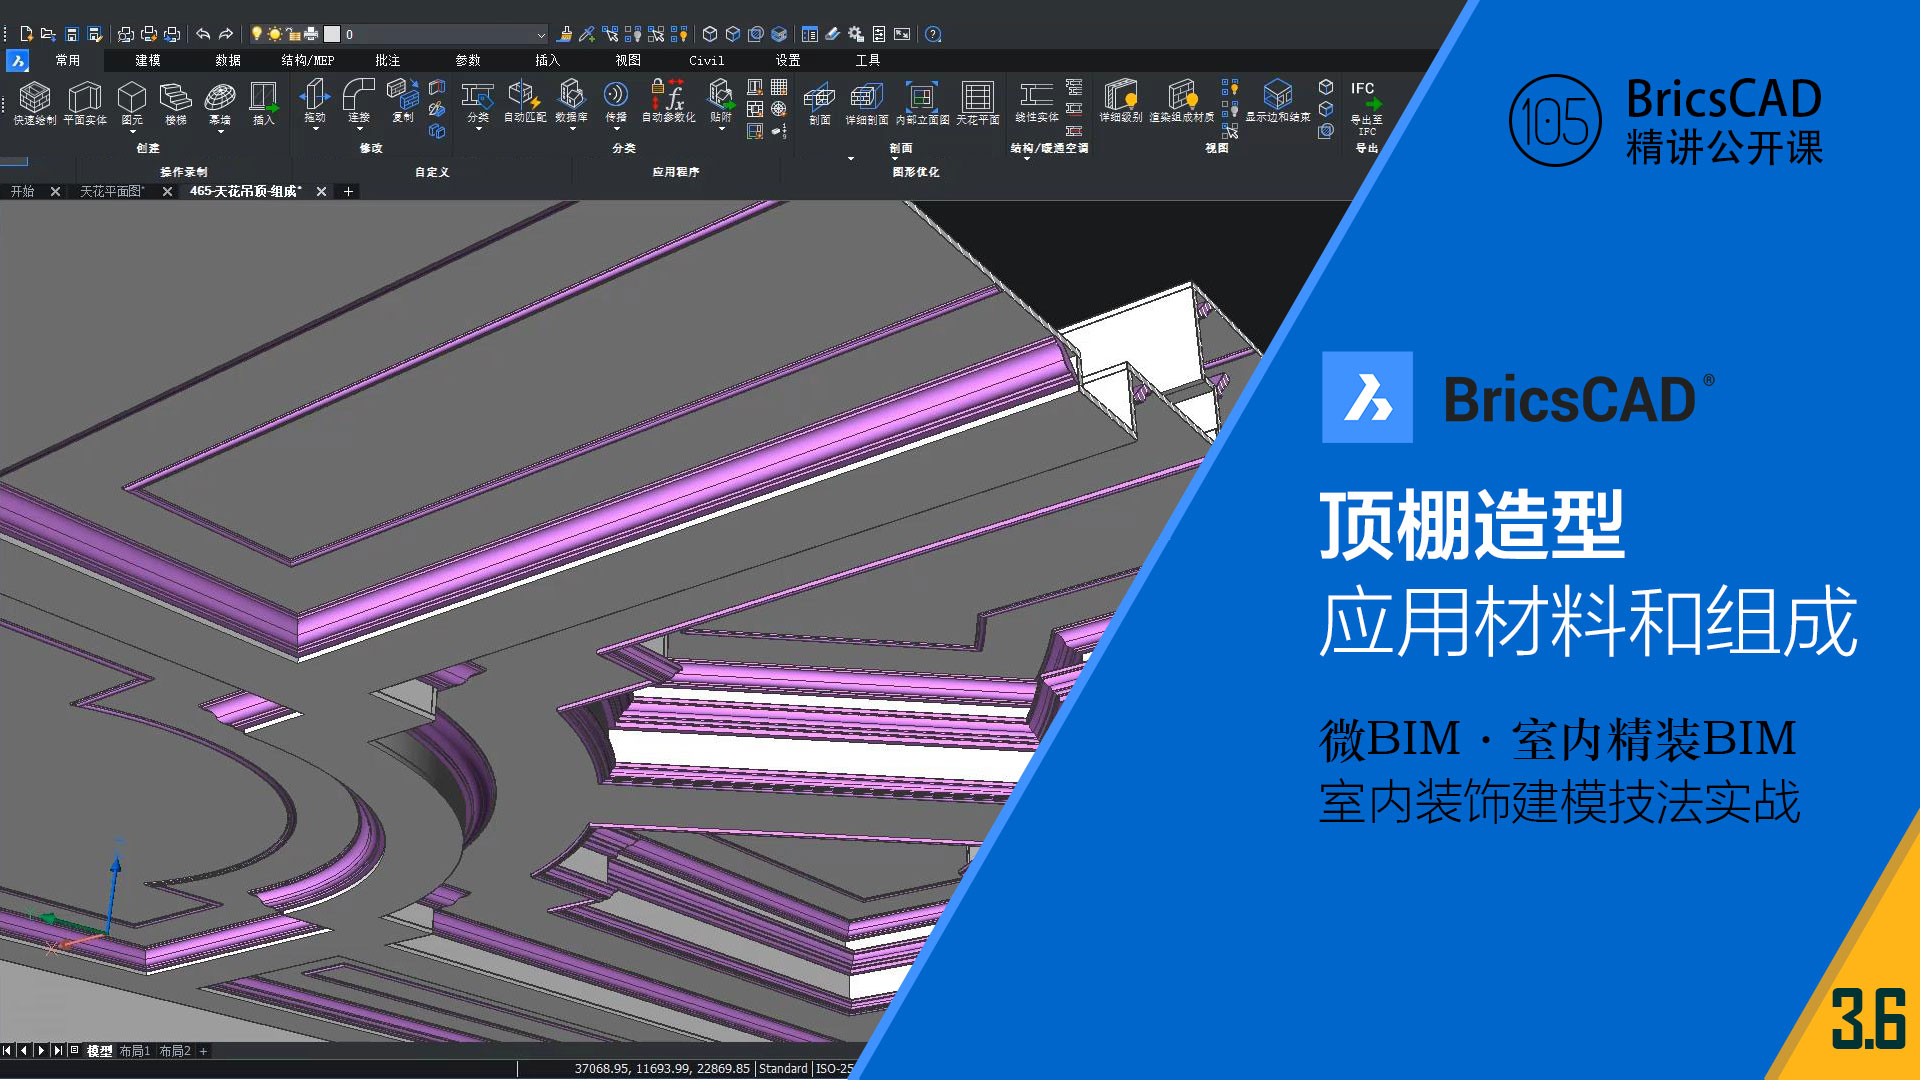Click the coordinates readout in status bar
Viewport: 1920px width, 1080px height.
tap(661, 1069)
